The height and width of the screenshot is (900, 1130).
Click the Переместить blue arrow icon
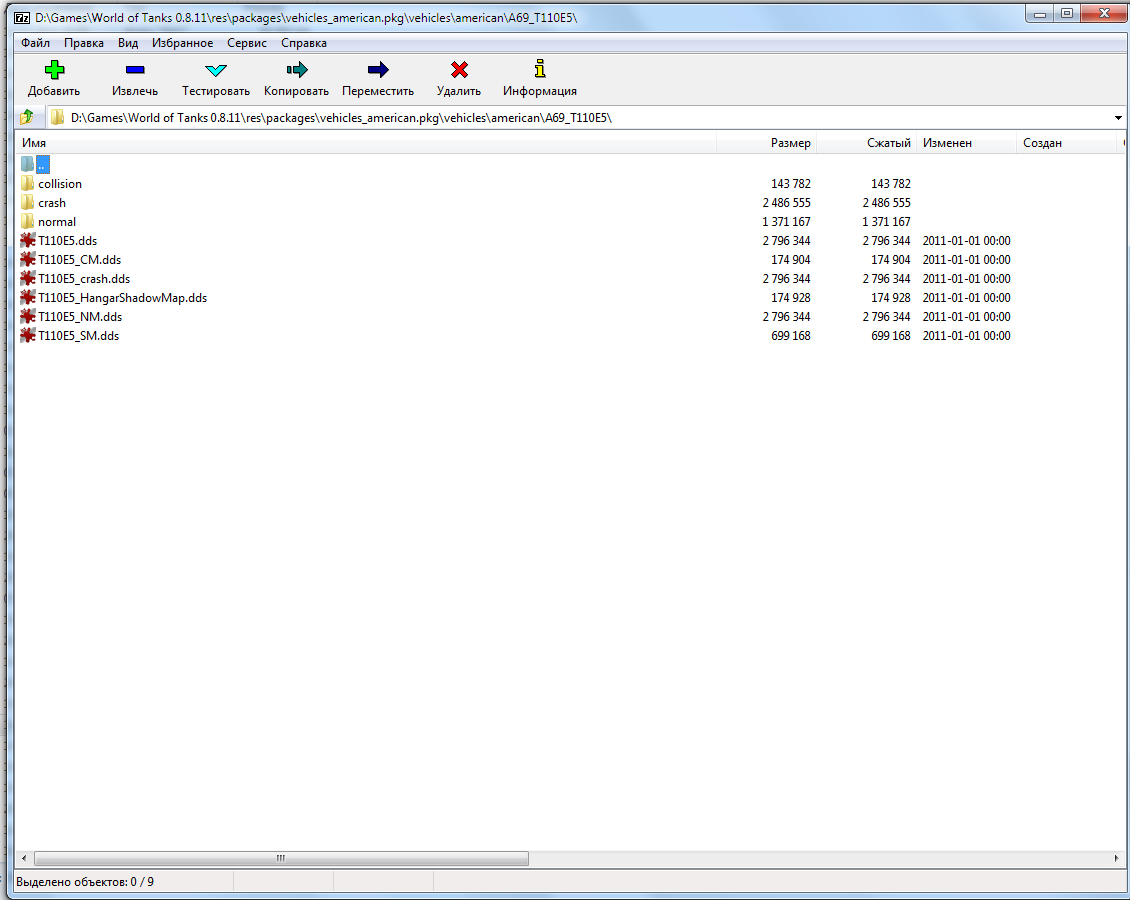coord(378,70)
